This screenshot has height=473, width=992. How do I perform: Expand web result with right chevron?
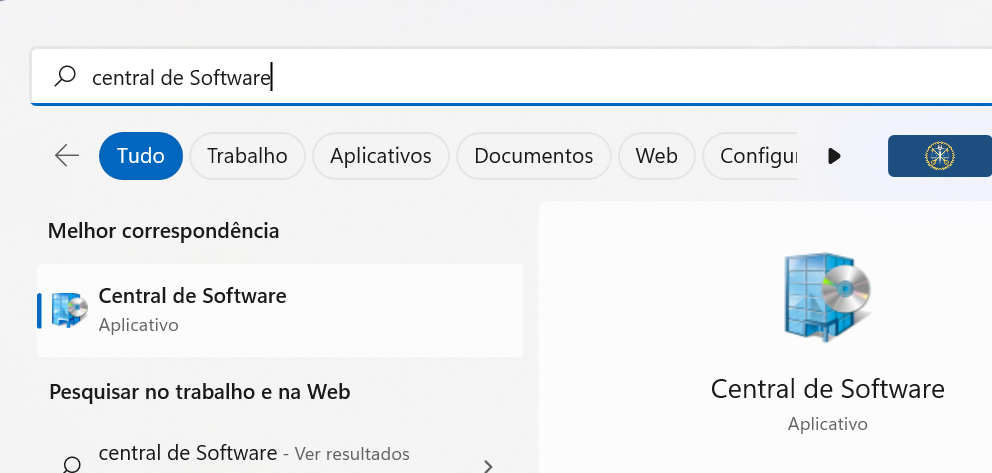pyautogui.click(x=488, y=467)
